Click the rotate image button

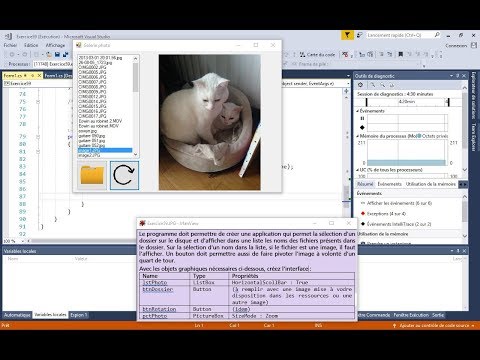[x=124, y=175]
